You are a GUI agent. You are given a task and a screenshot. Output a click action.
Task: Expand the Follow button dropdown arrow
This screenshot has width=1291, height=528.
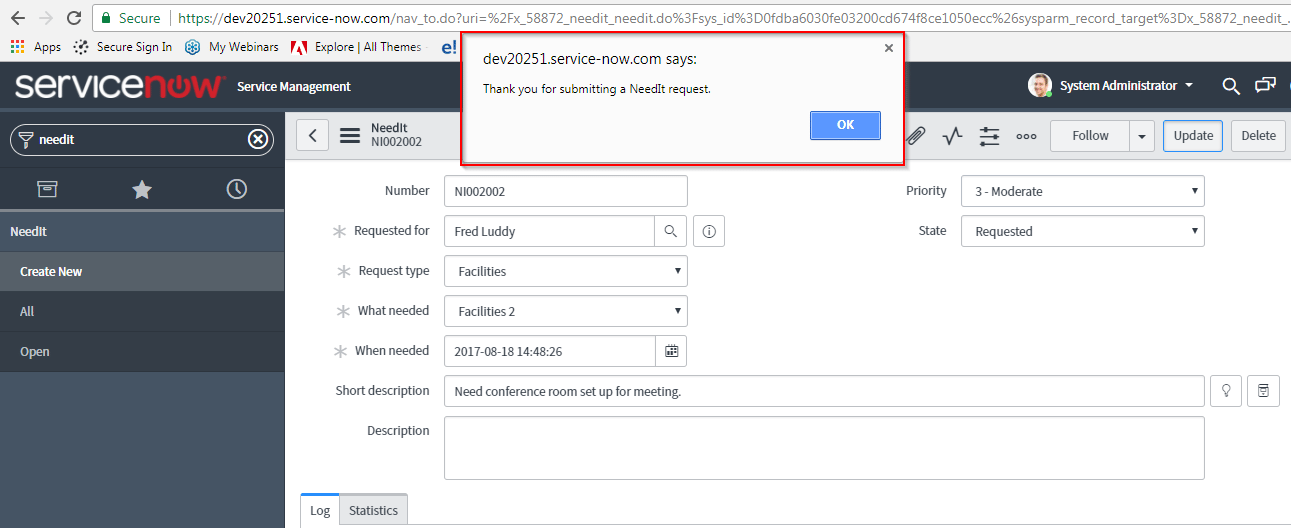click(1142, 136)
